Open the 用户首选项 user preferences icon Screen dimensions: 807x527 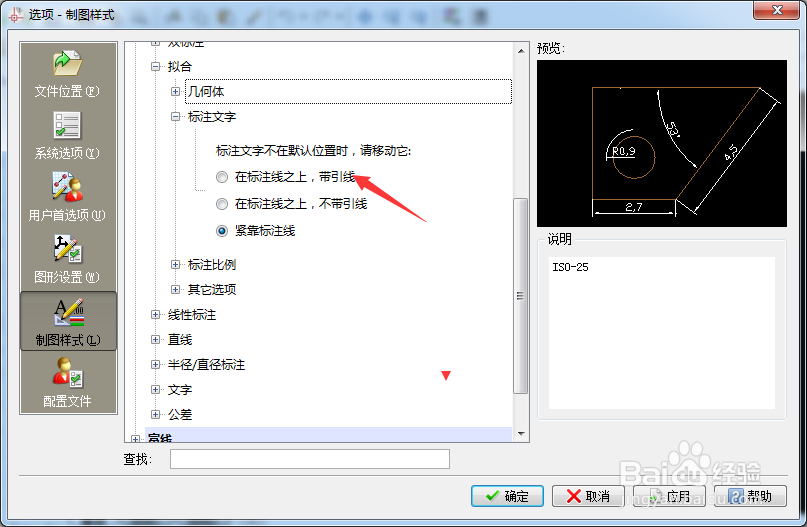click(67, 187)
